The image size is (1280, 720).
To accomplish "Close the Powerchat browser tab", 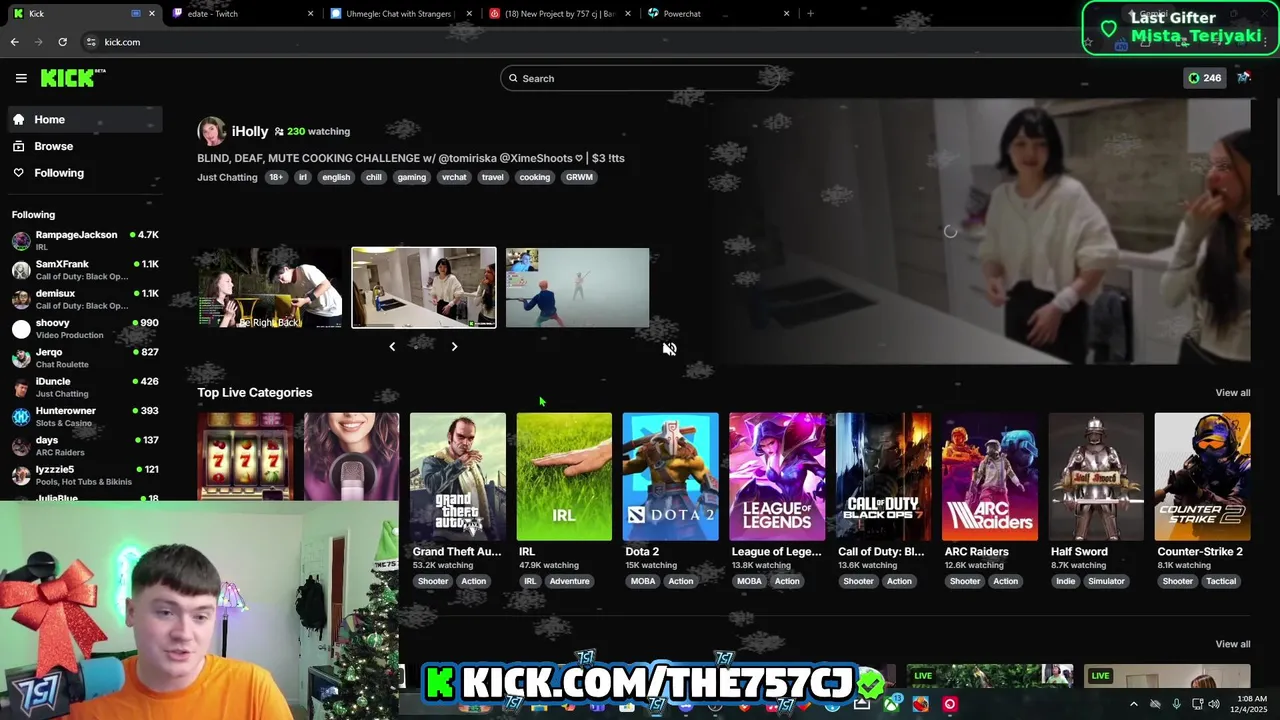I will pos(786,14).
